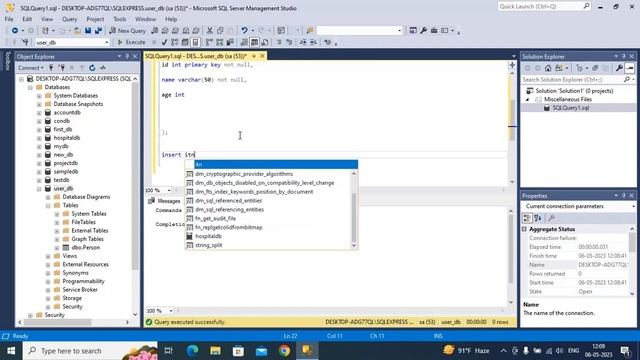
Task: Click the Categorized icon in Properties panel
Action: [x=527, y=218]
